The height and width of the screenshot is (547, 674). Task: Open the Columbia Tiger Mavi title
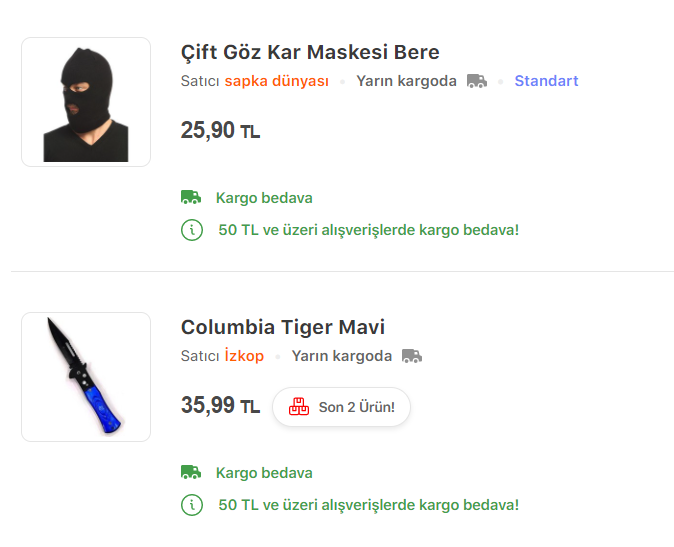(x=282, y=327)
